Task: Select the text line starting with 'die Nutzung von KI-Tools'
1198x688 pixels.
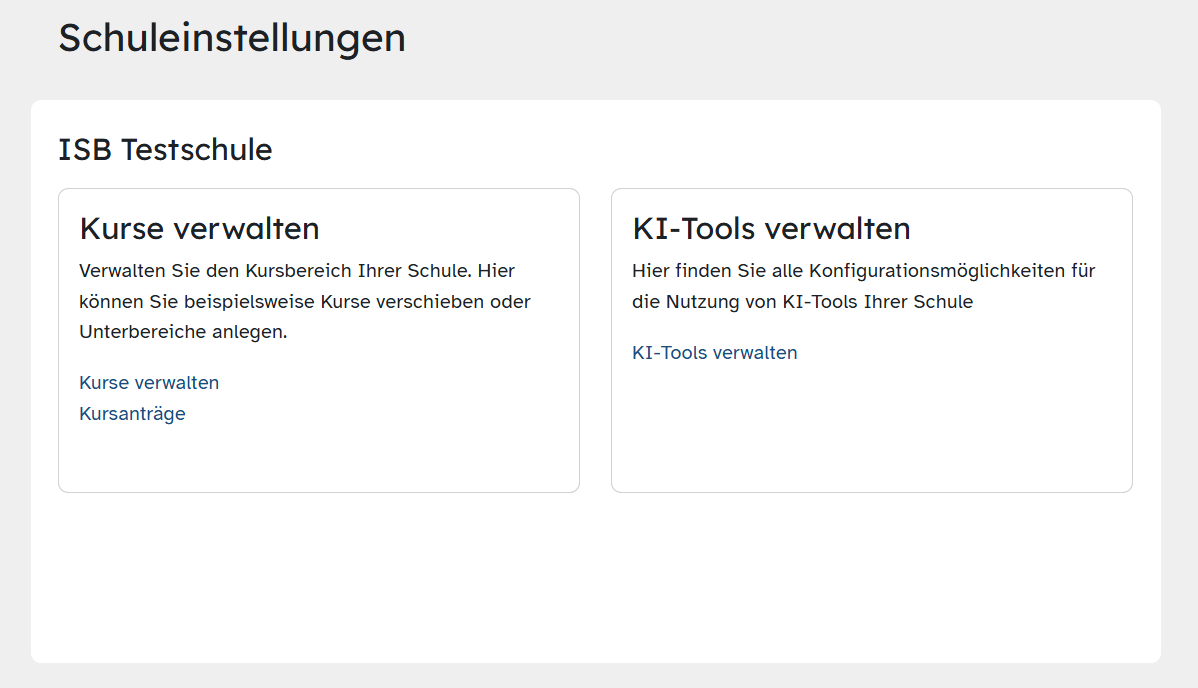Action: pos(802,302)
